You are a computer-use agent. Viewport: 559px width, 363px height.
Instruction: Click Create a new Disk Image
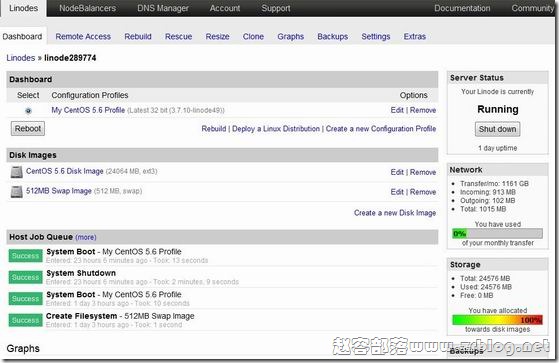(395, 213)
